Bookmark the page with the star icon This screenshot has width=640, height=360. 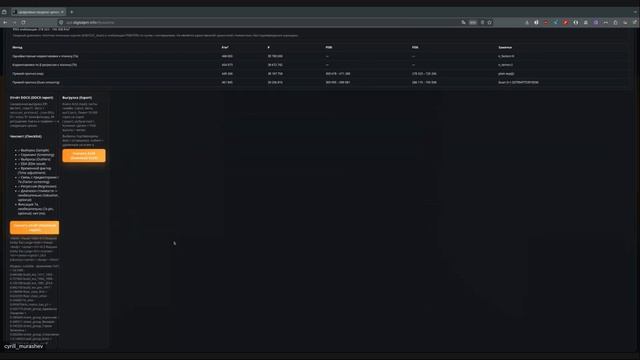point(490,22)
